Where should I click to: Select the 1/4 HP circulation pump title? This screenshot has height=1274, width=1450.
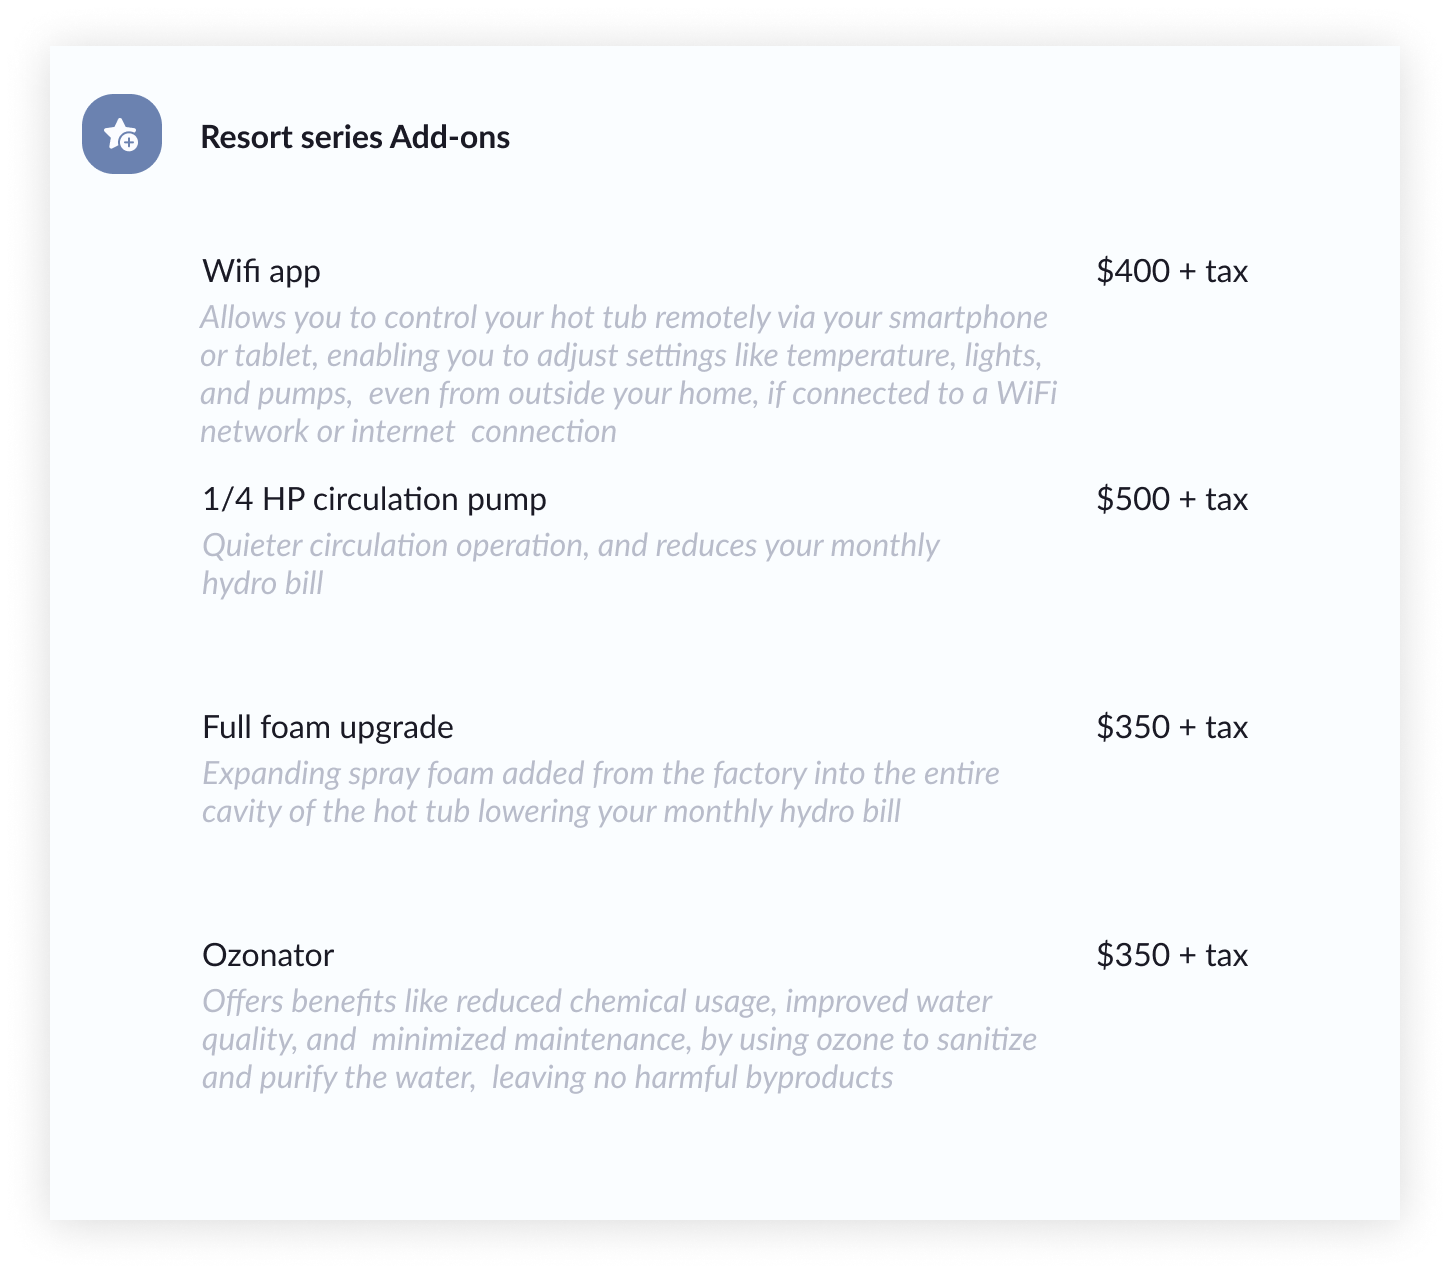374,499
